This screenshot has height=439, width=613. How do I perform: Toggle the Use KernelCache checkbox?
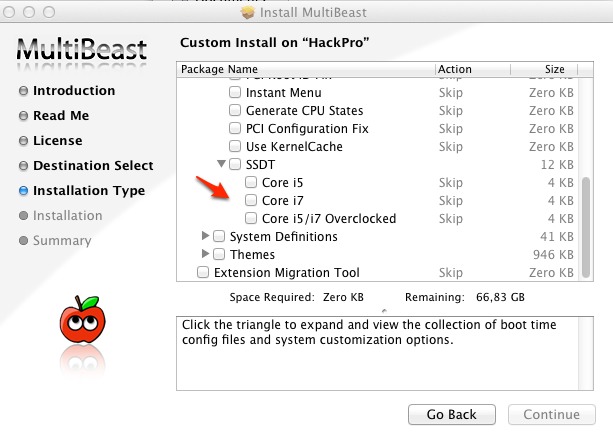tap(235, 146)
